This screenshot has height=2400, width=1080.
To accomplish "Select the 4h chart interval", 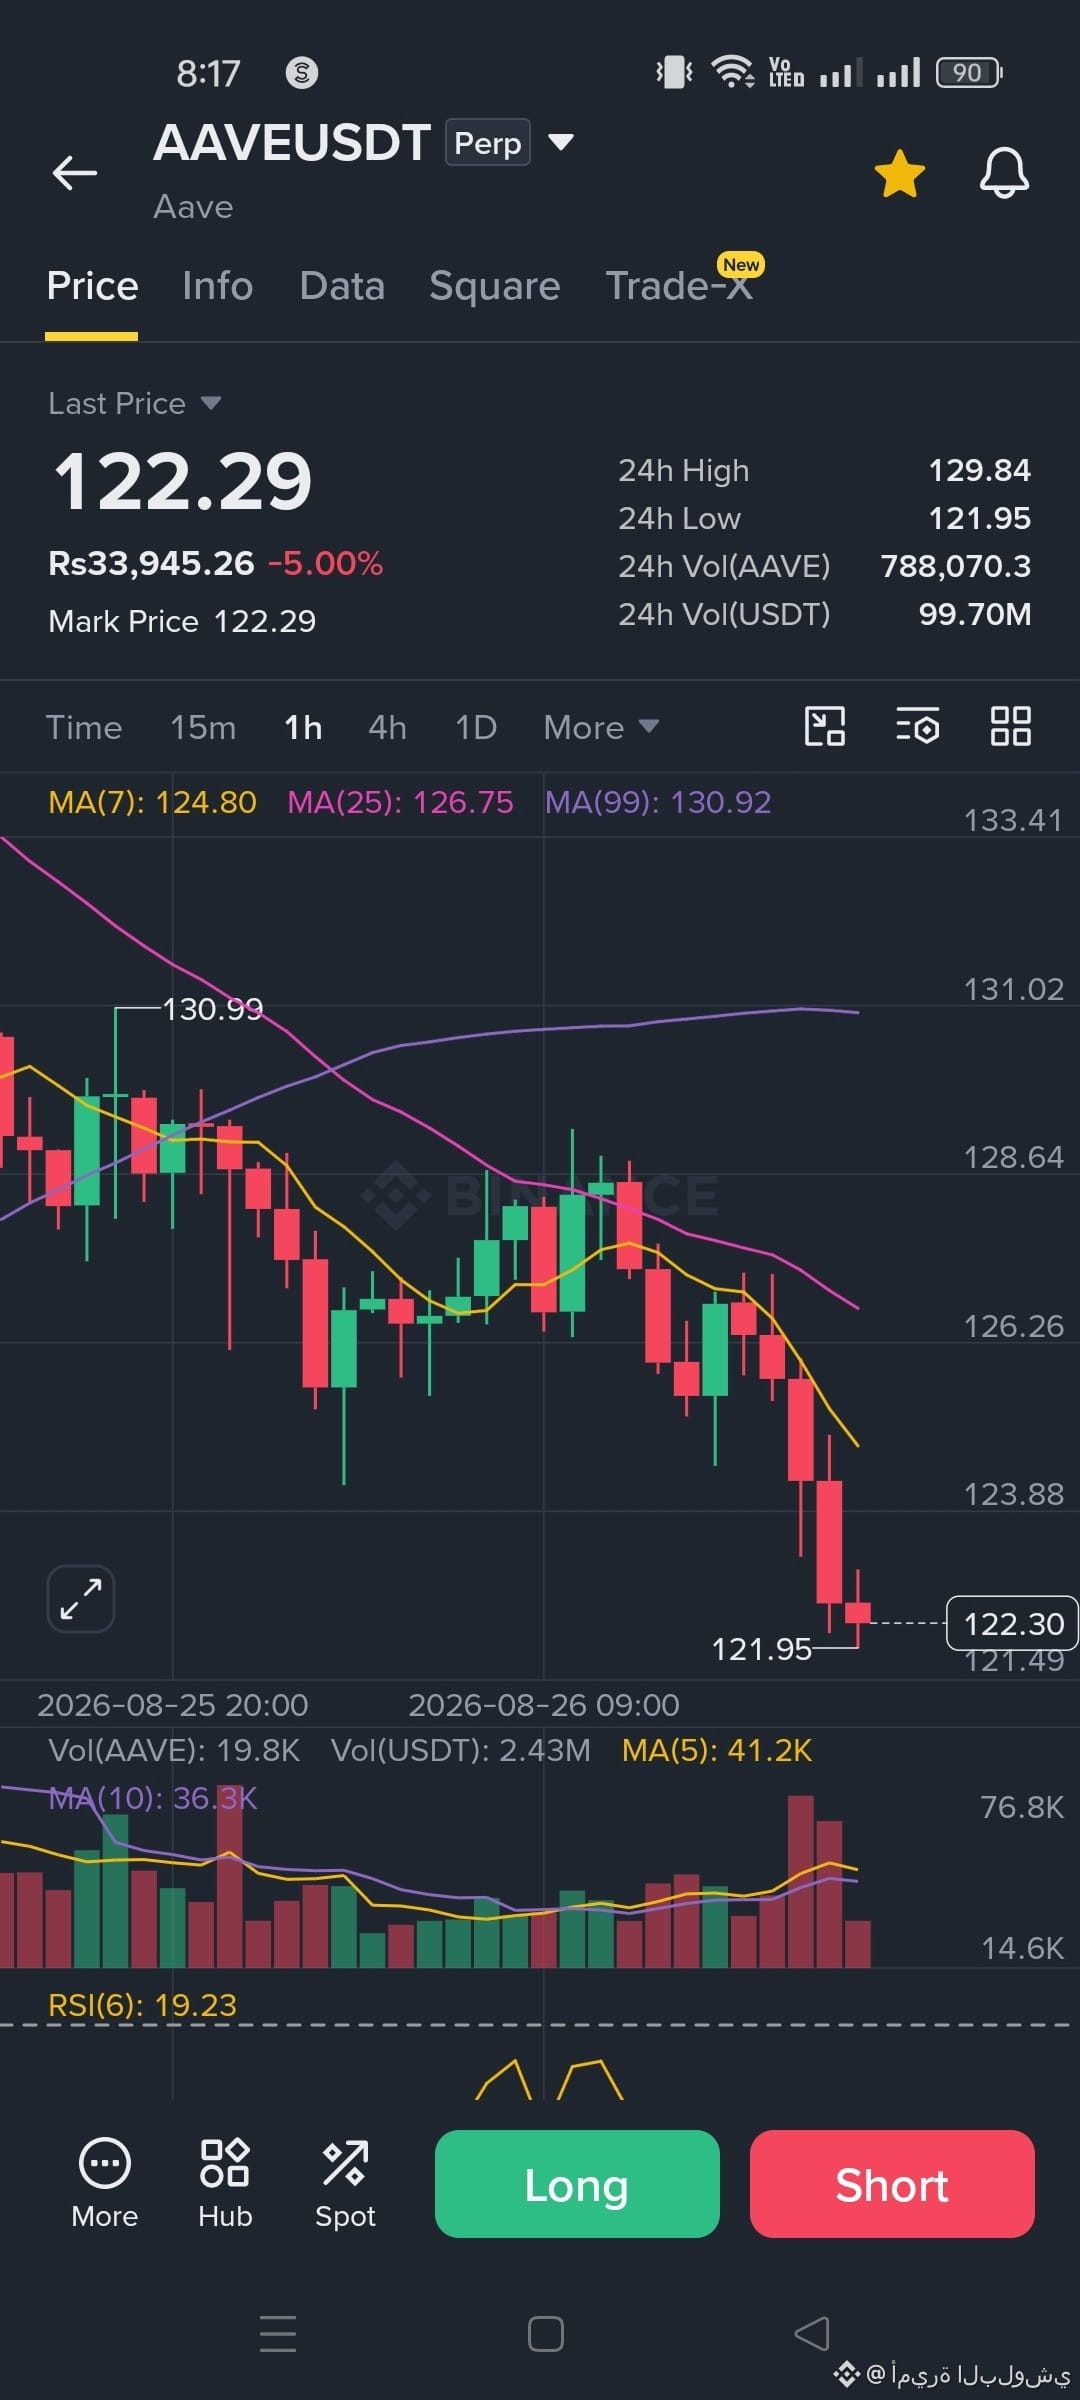I will 387,727.
